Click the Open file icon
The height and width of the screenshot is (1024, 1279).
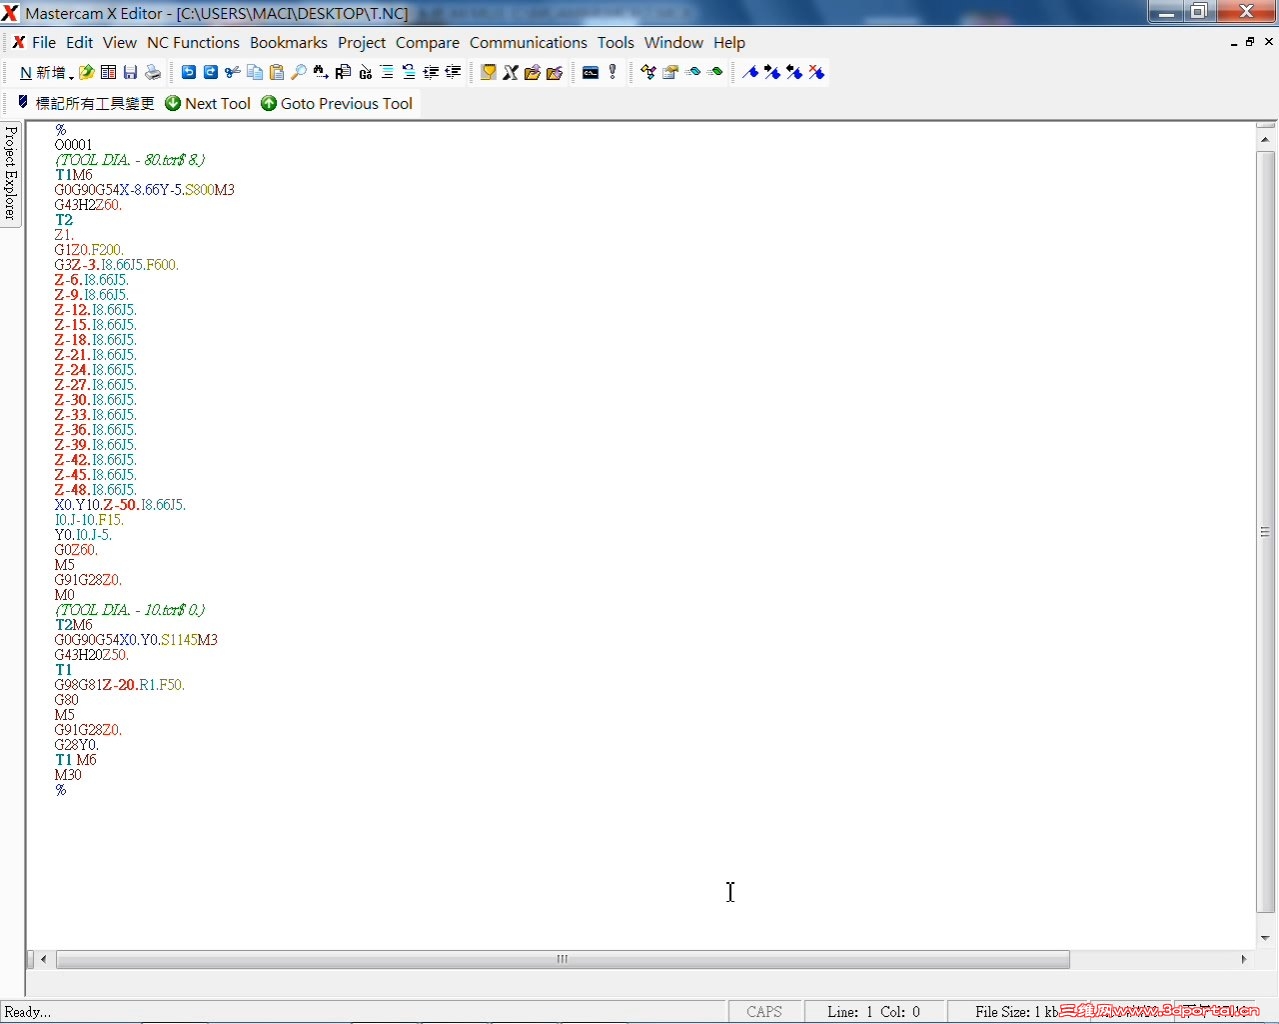[87, 72]
